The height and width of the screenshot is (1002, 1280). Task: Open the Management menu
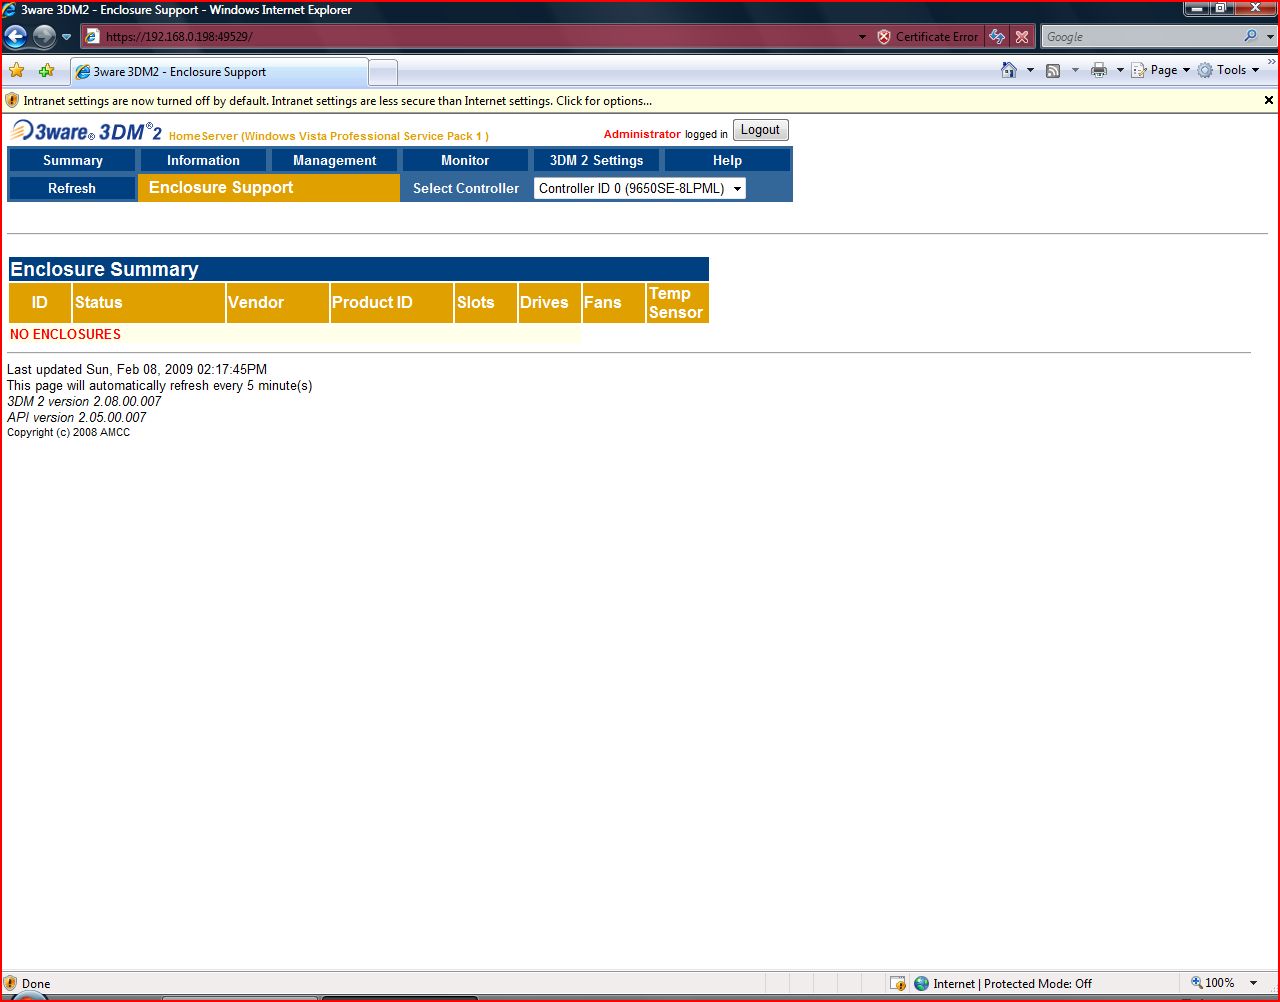pos(334,160)
